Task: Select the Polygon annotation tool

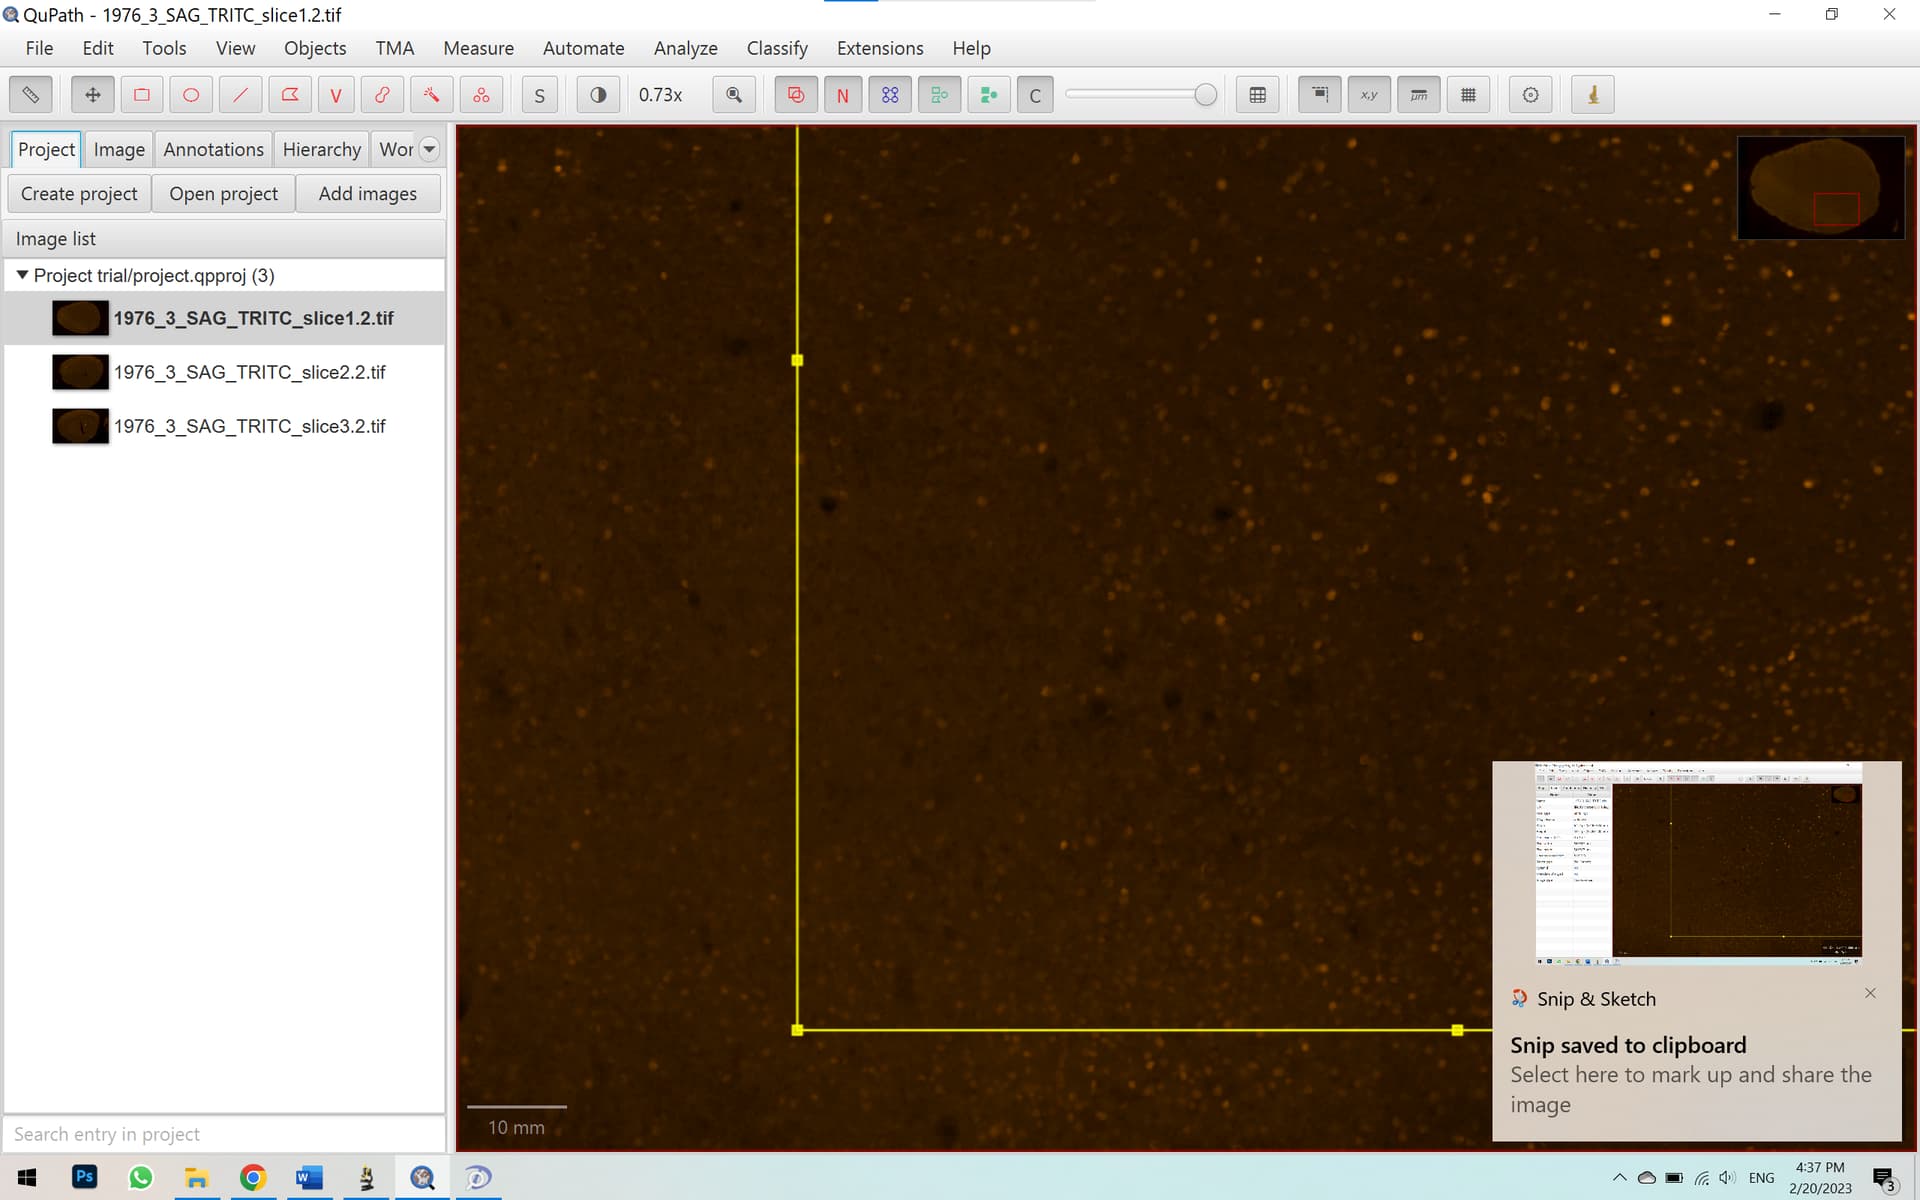Action: pyautogui.click(x=289, y=94)
